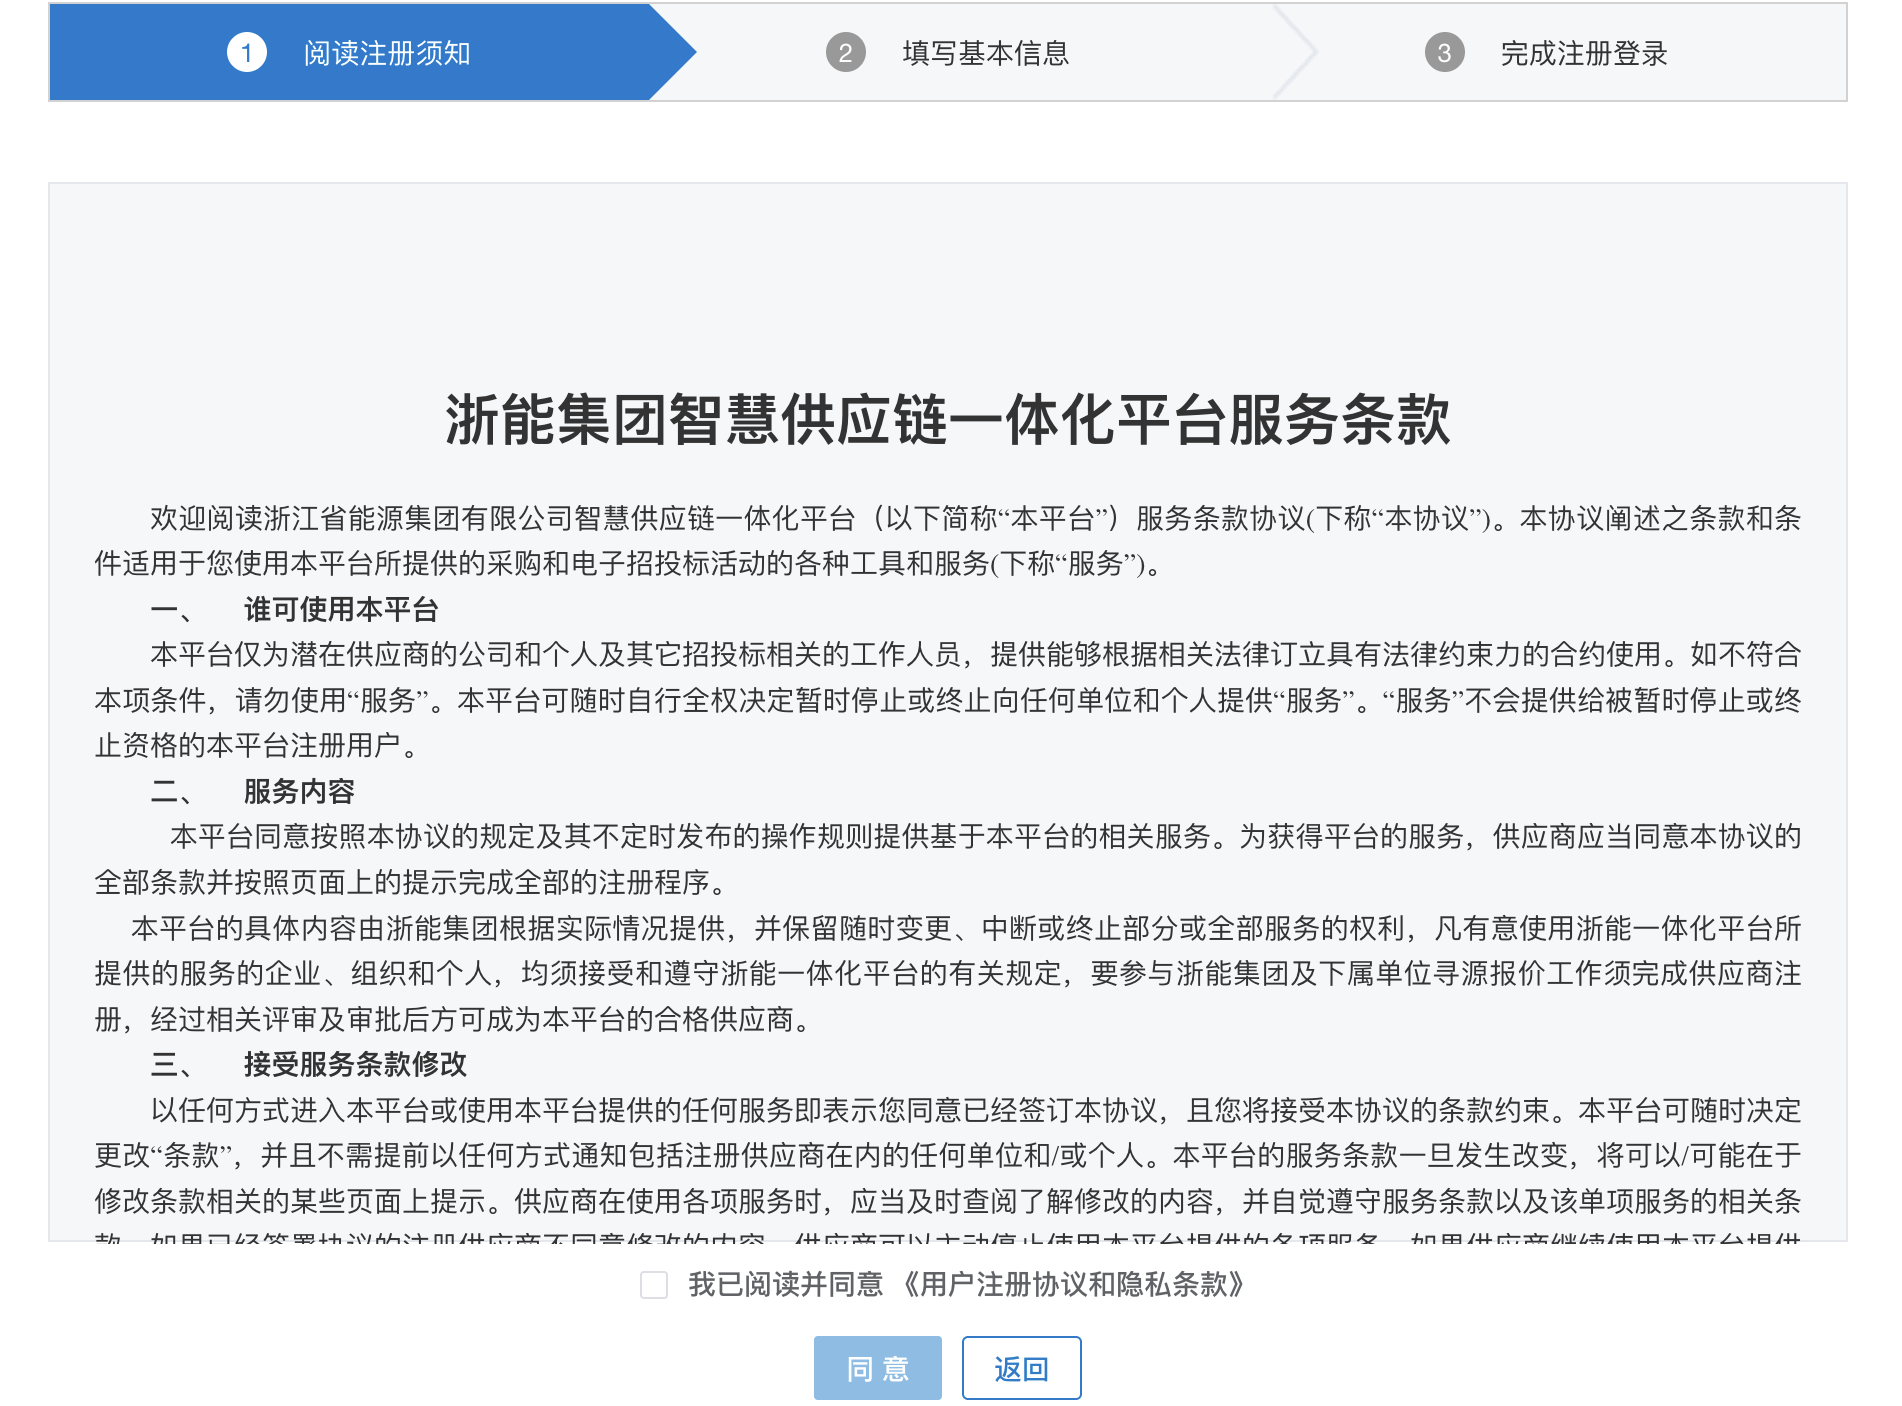1902x1406 pixels.
Task: Click the step number 3 circle icon
Action: (x=1444, y=53)
